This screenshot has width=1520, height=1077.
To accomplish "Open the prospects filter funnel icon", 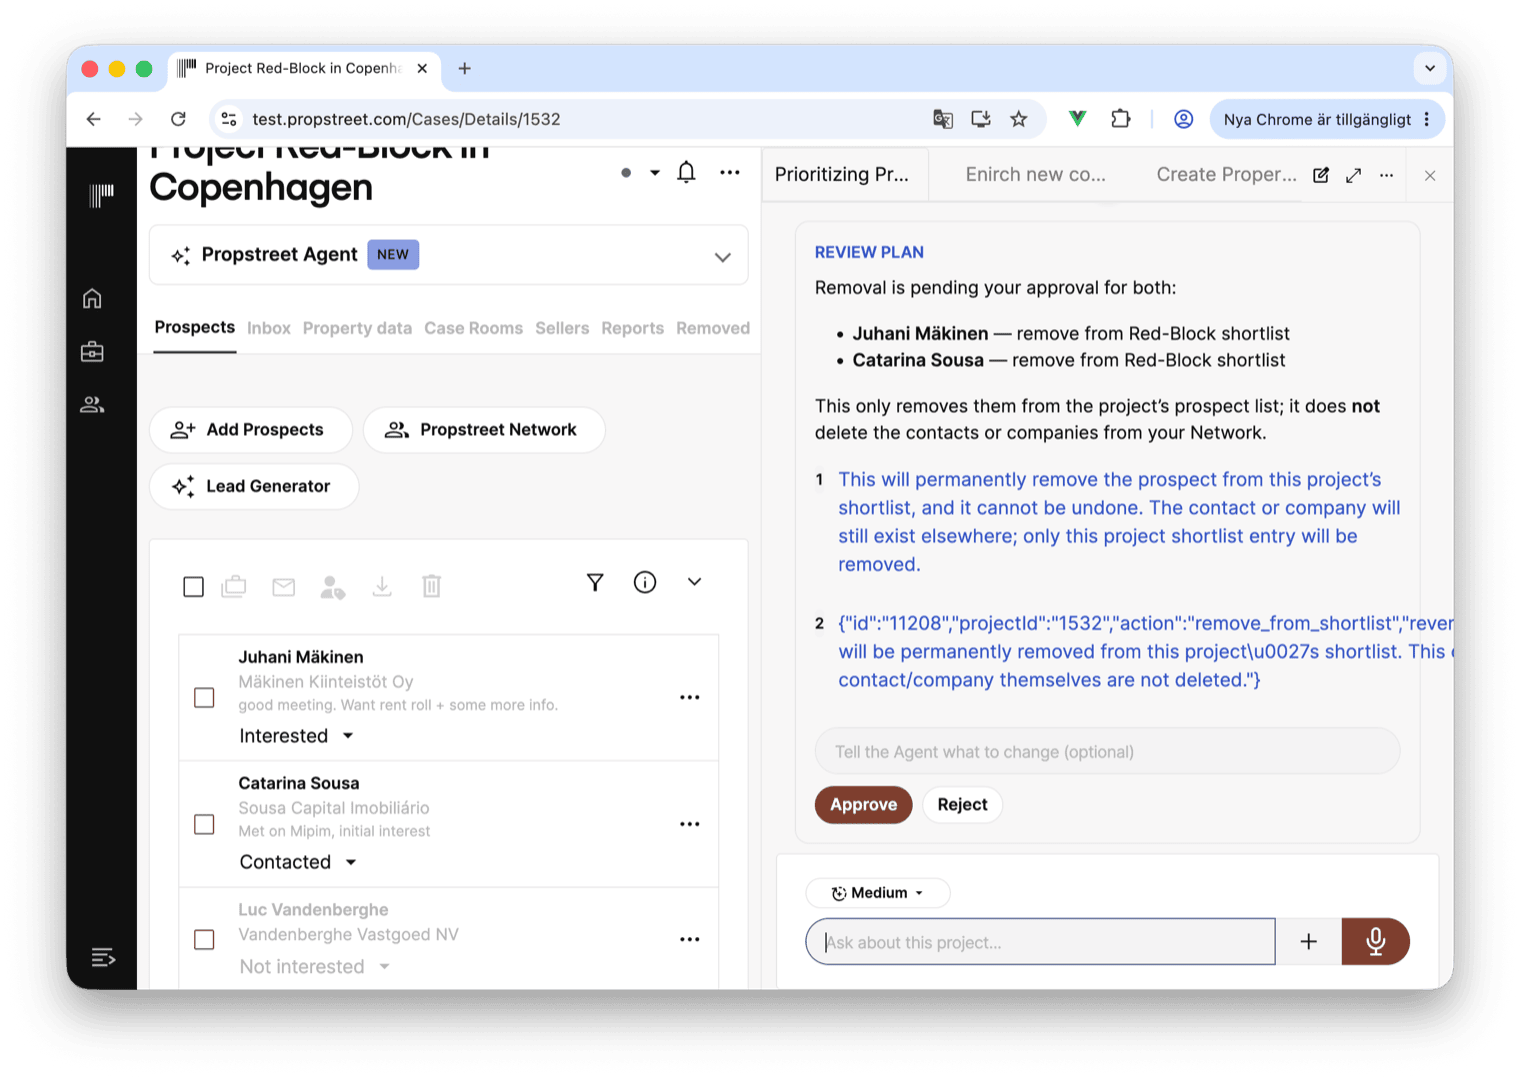I will coord(595,582).
